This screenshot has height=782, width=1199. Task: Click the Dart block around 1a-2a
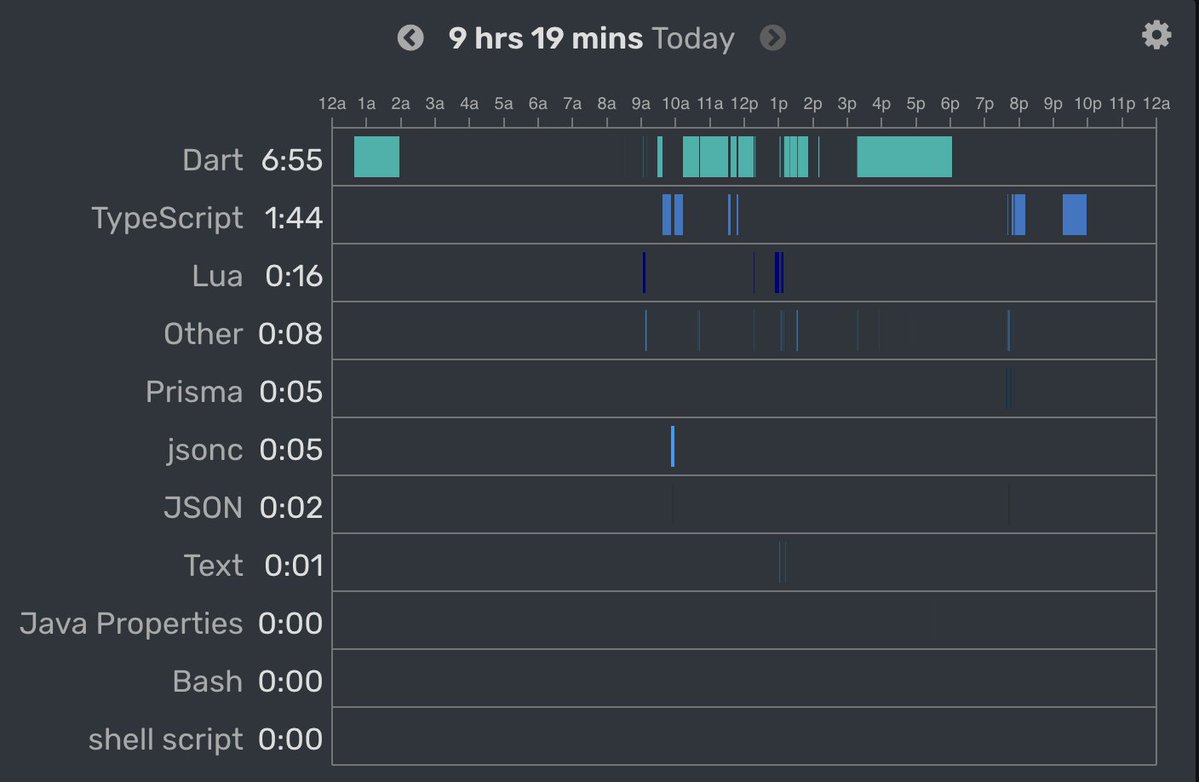[x=376, y=157]
